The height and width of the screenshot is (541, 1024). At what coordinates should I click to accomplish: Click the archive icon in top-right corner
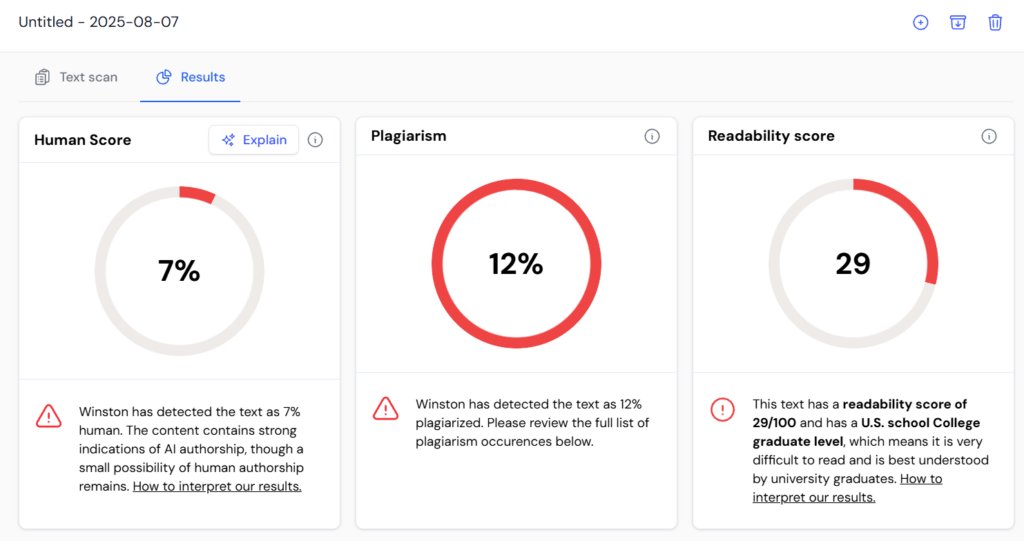click(958, 22)
